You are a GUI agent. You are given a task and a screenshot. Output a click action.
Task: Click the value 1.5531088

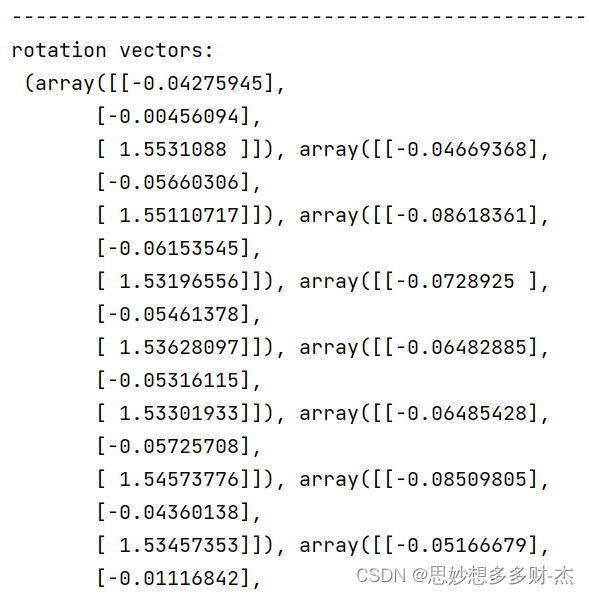click(173, 150)
